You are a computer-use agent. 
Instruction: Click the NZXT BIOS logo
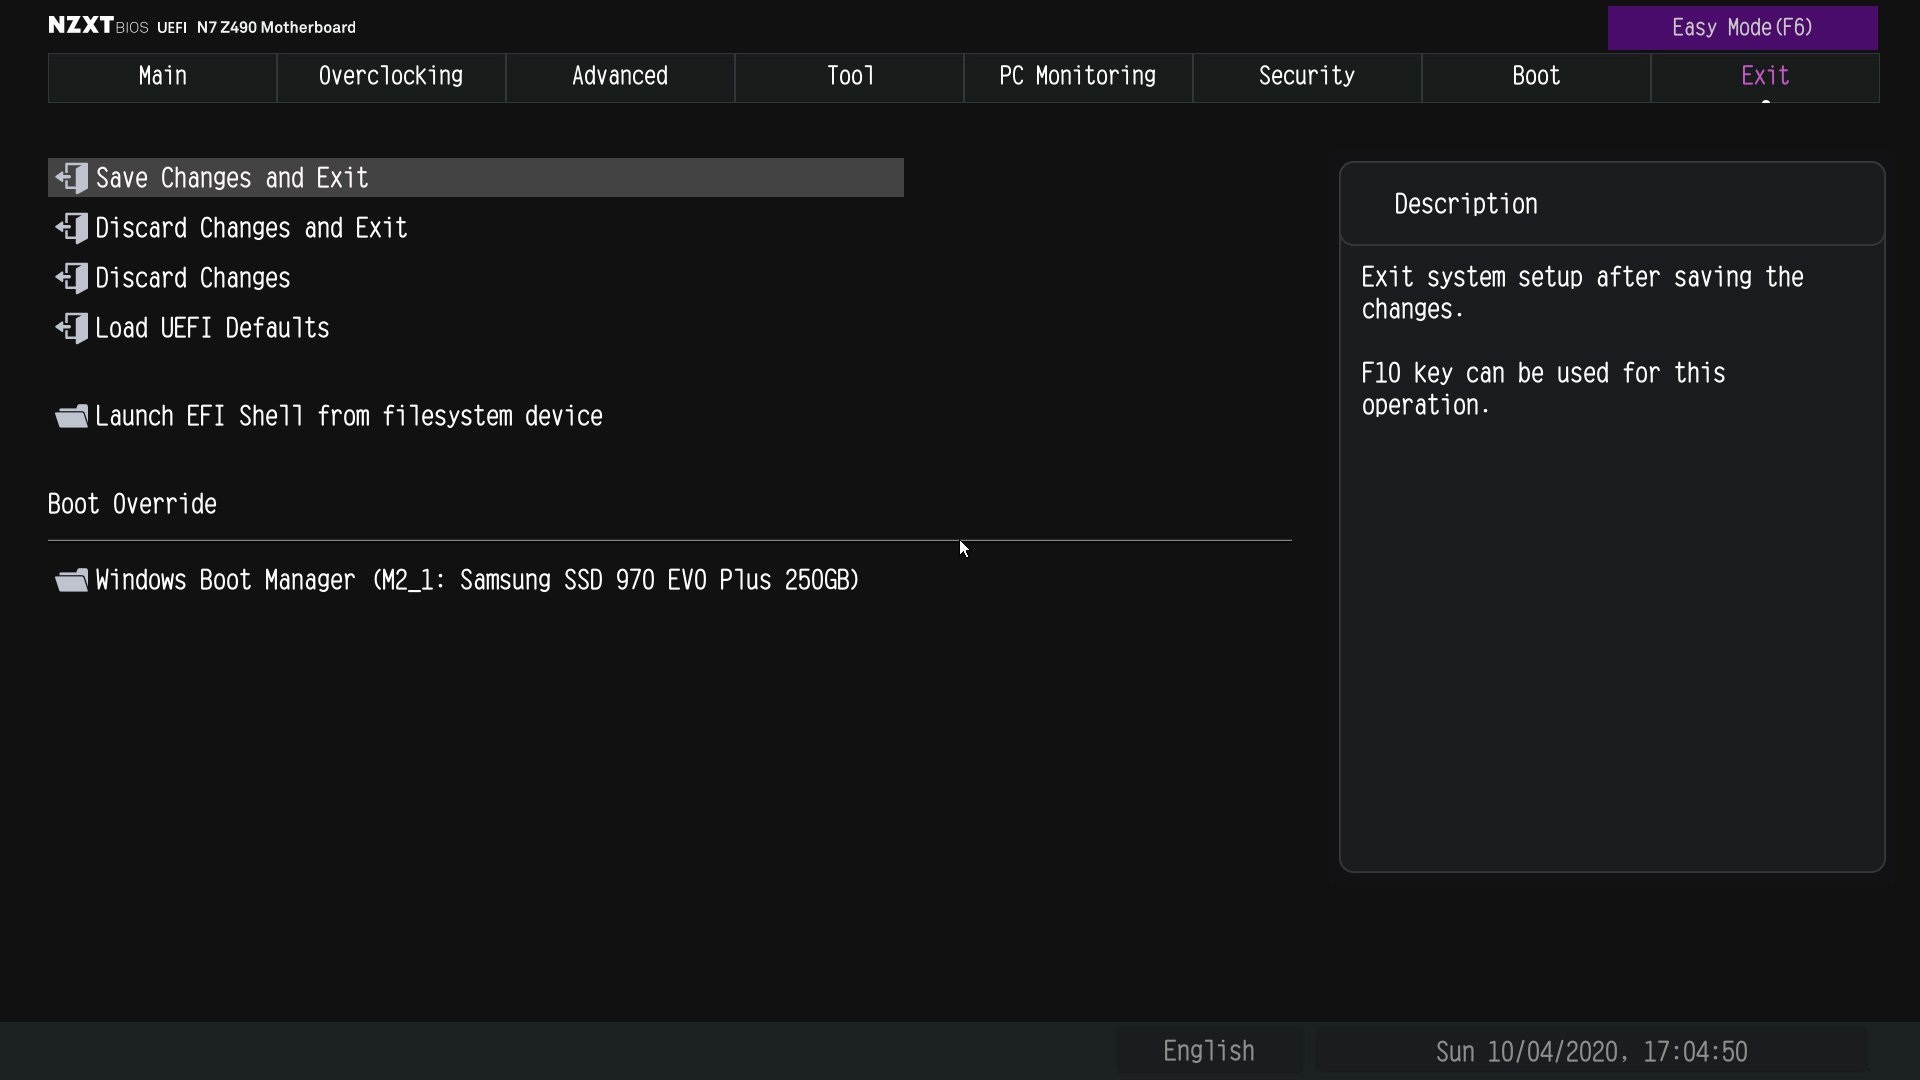(x=98, y=26)
